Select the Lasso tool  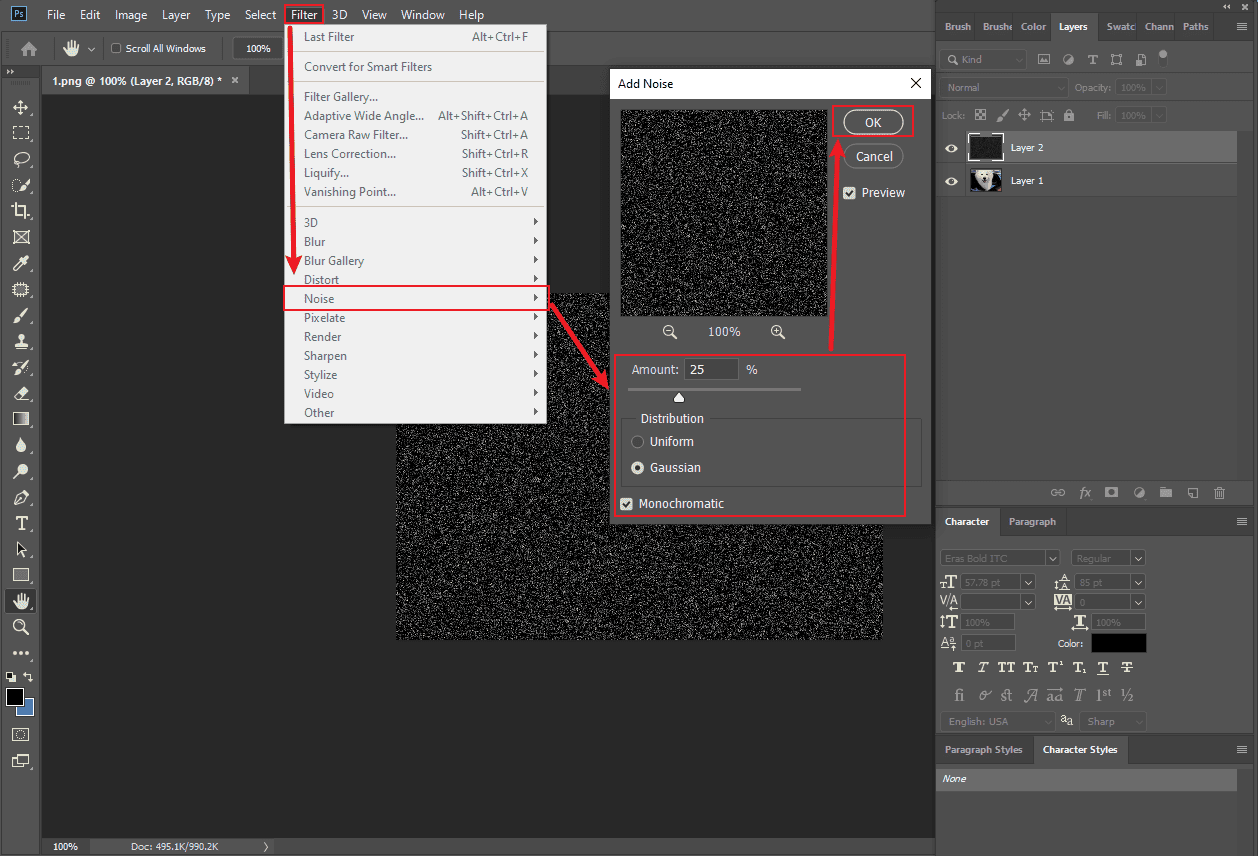[x=20, y=159]
